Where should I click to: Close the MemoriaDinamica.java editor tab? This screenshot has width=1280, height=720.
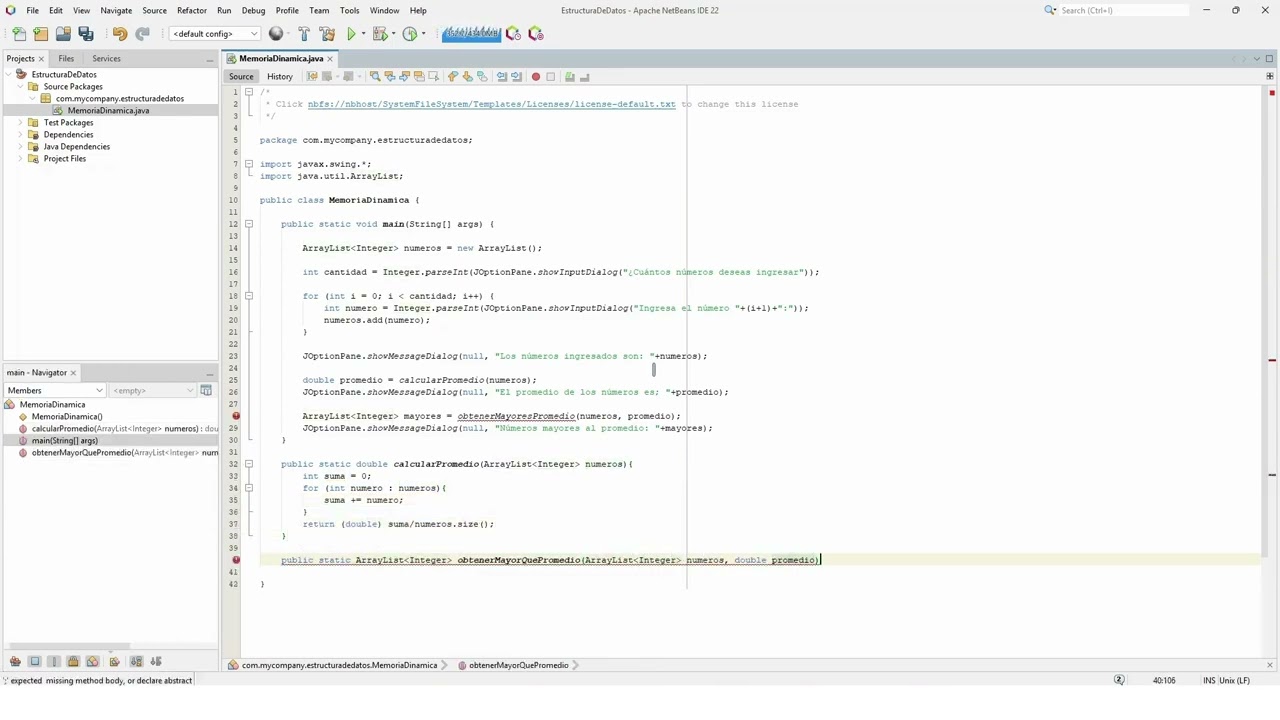click(330, 59)
